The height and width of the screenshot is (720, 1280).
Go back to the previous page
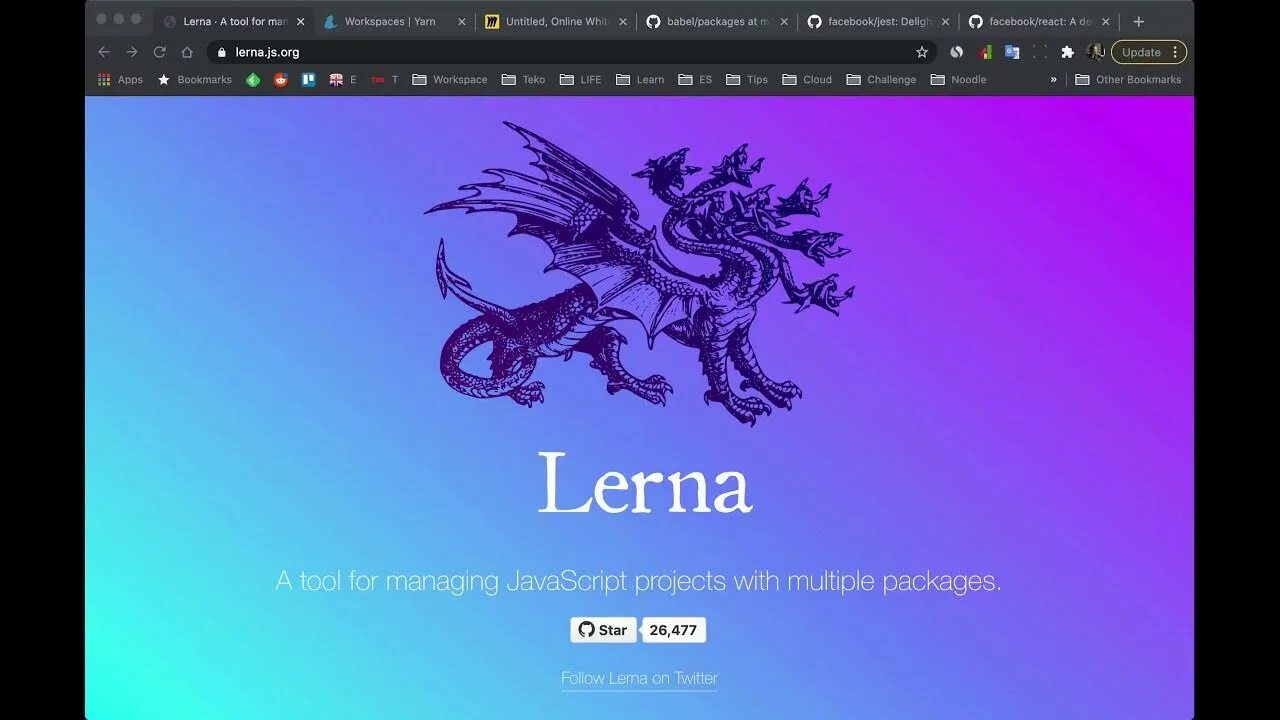click(x=104, y=52)
